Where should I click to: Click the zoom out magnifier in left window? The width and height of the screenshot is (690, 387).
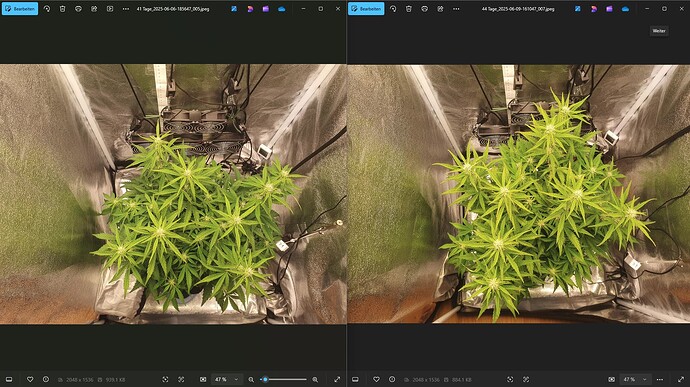[251, 379]
